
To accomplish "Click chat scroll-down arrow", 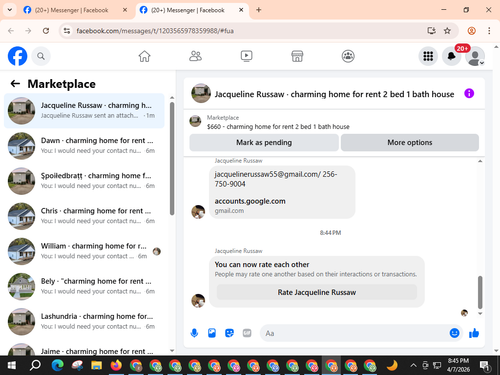I will (x=480, y=313).
